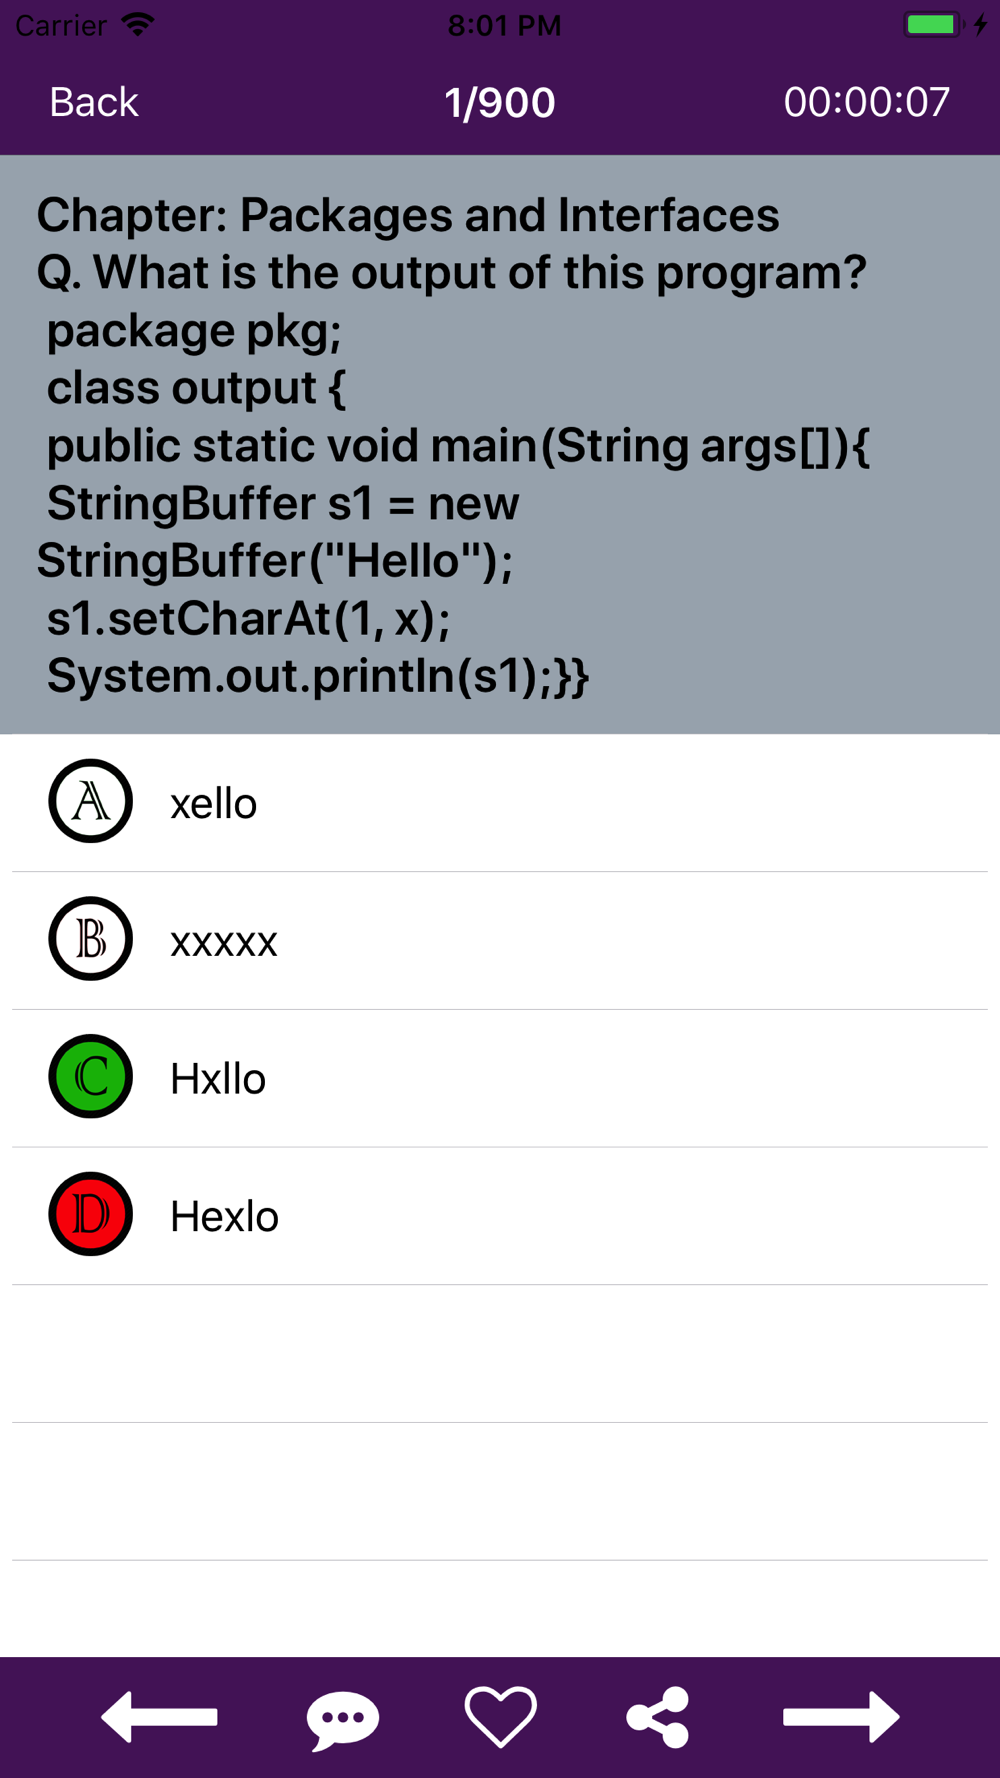Tap the first empty row below answers
Image resolution: width=1000 pixels, height=1778 pixels.
[x=500, y=1354]
